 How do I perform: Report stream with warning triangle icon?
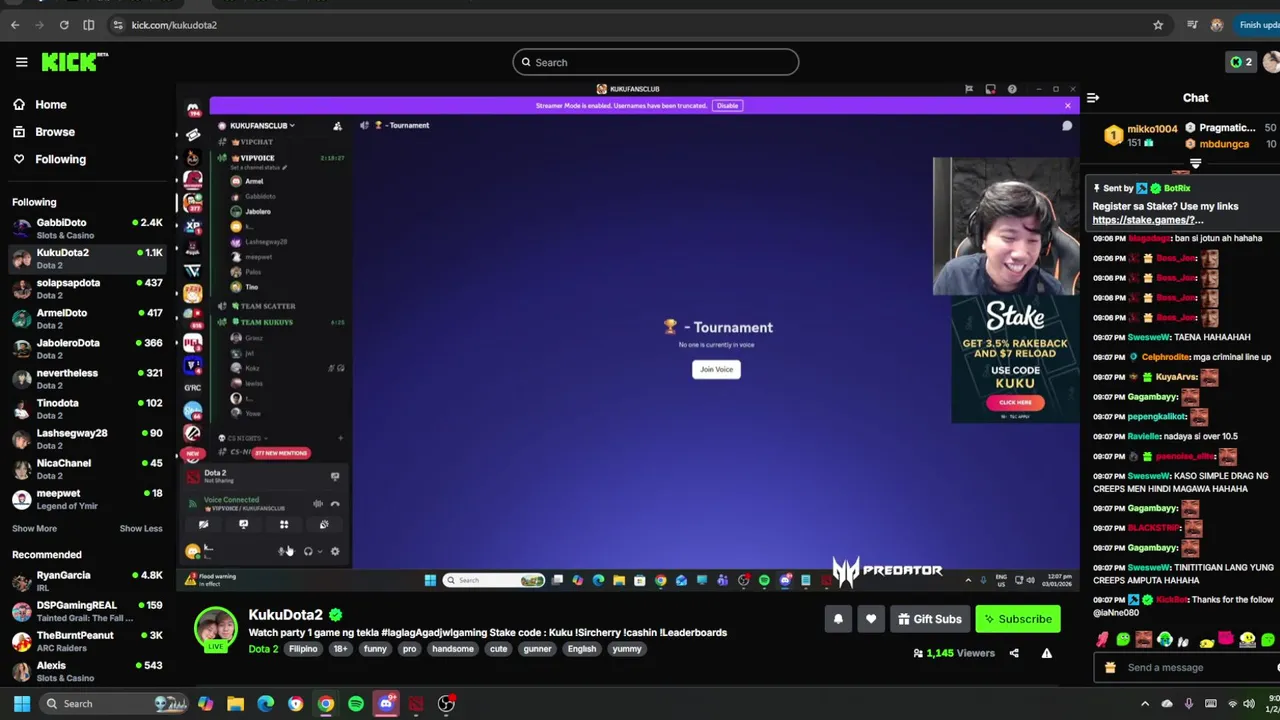[1047, 653]
